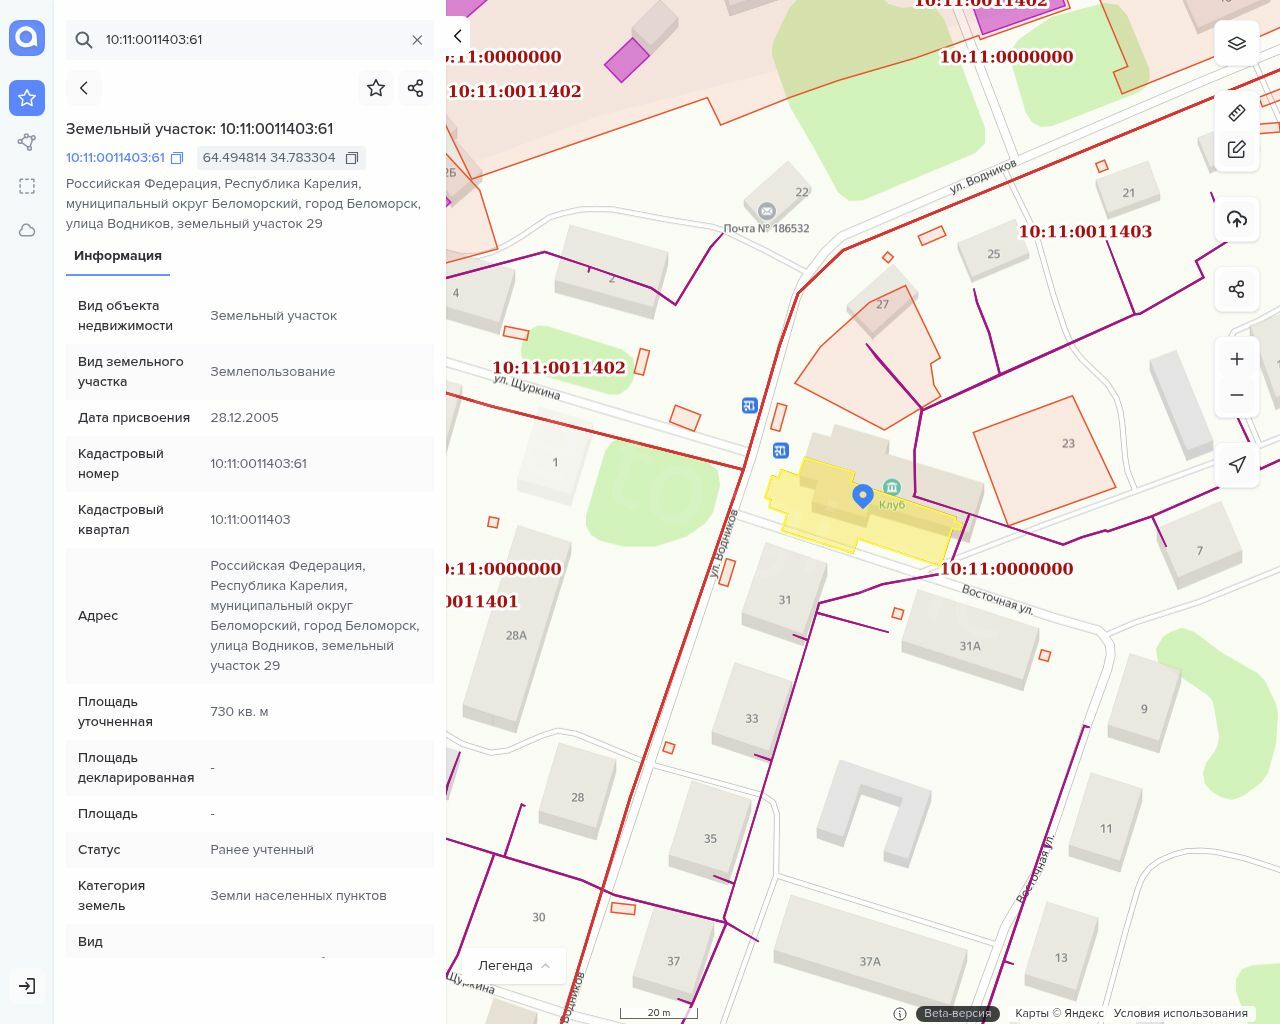
Task: Select the ruler measurement tool
Action: 1236,112
